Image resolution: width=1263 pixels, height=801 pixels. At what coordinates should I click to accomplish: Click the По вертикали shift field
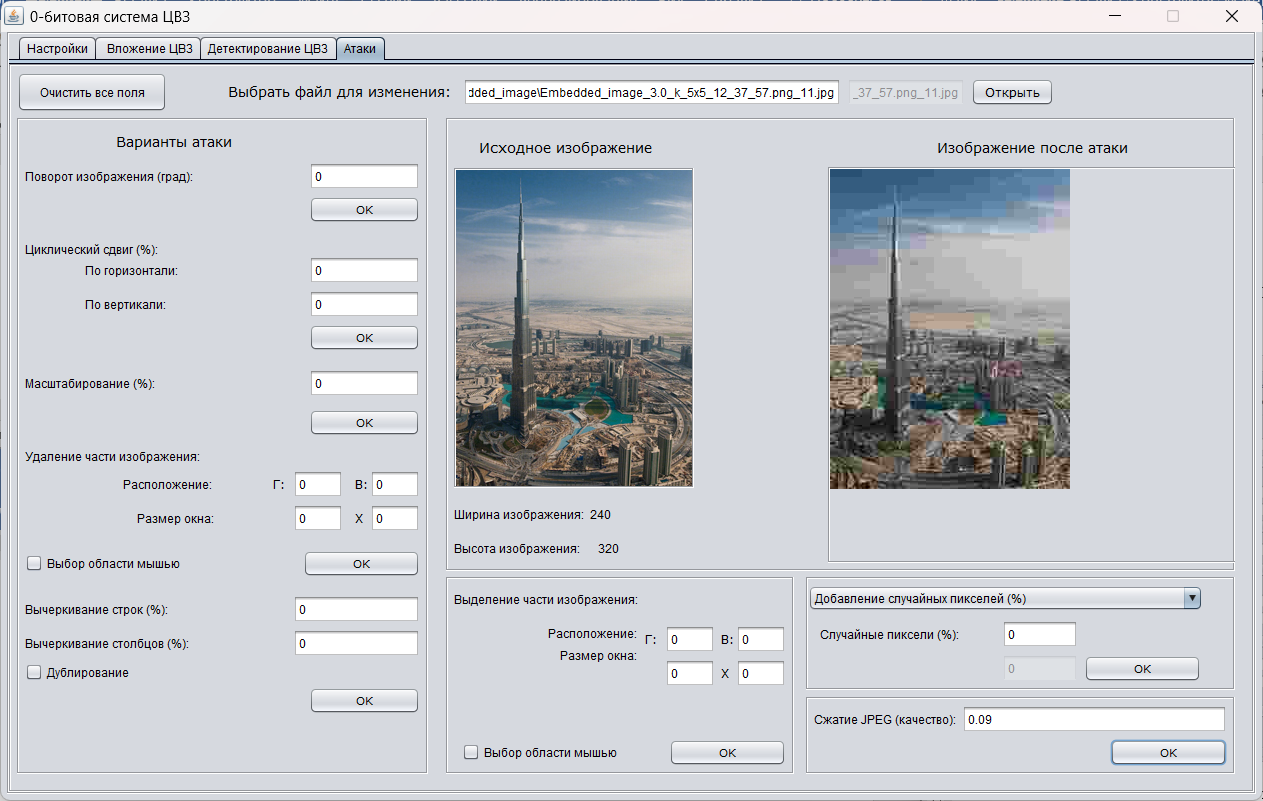[364, 304]
